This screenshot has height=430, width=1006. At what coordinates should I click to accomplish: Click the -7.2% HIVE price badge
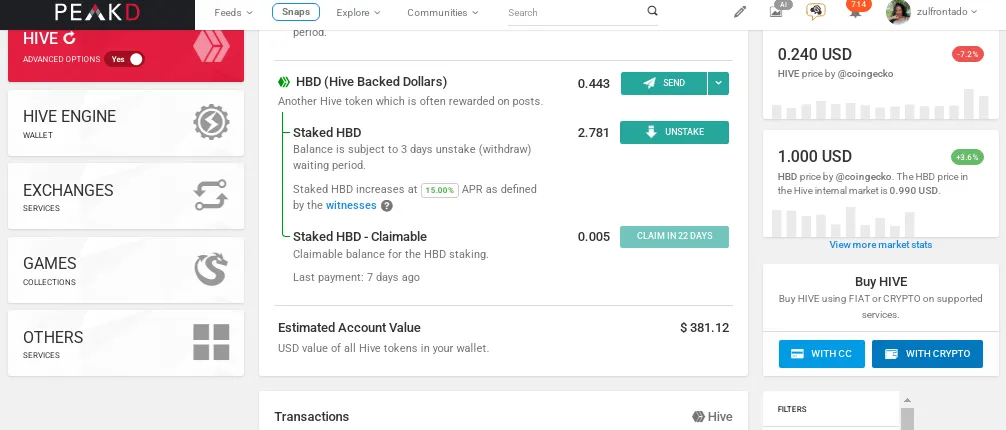[x=968, y=55]
